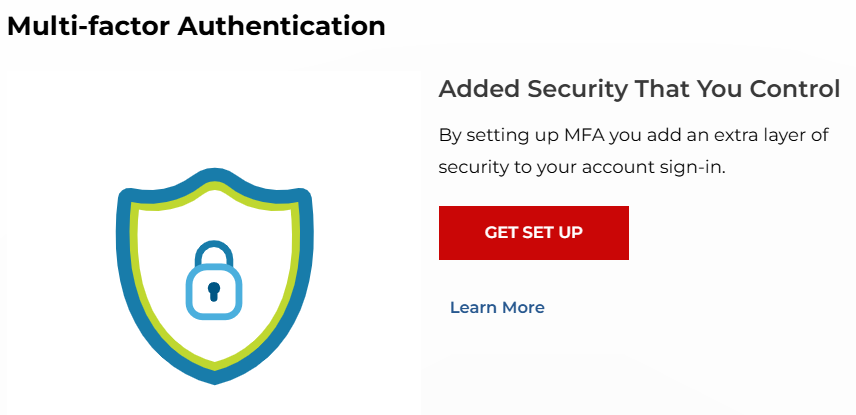Click the keyhole in the padlock

pyautogui.click(x=214, y=291)
